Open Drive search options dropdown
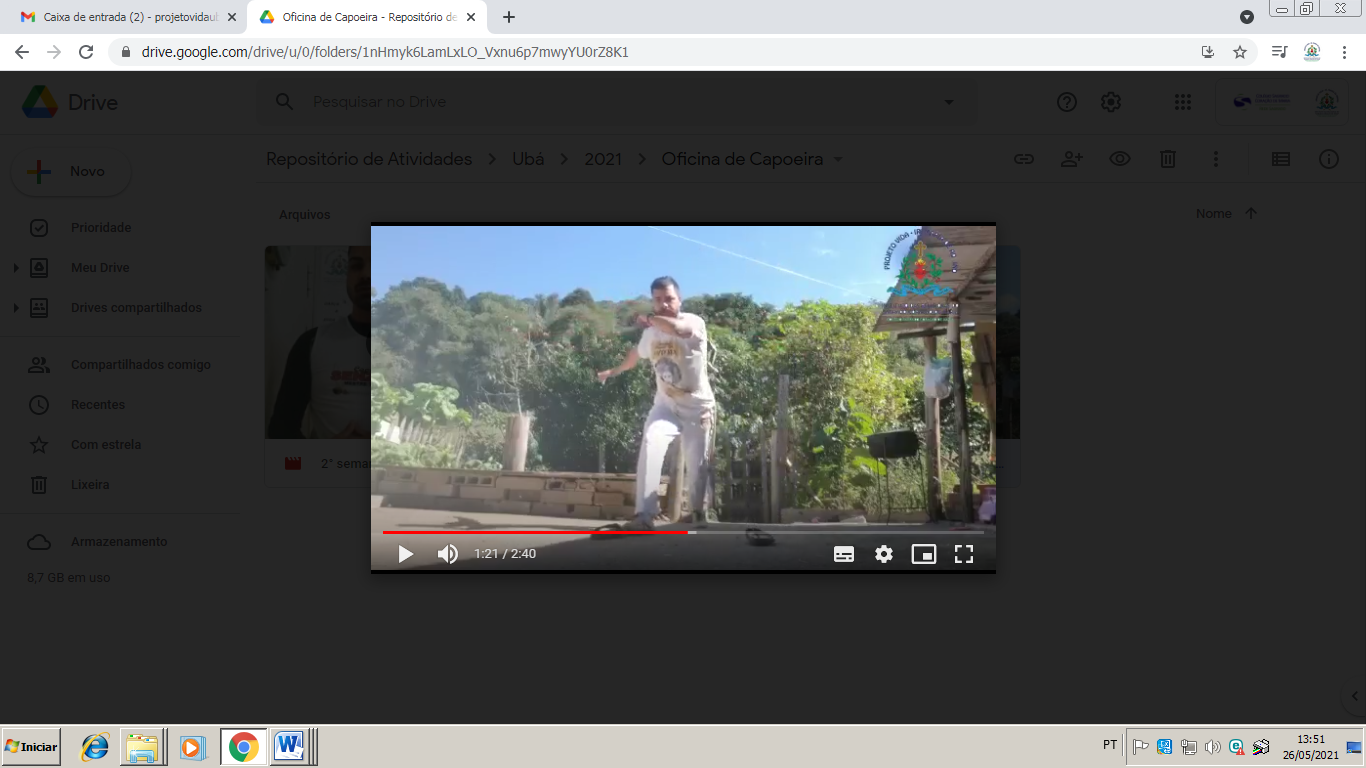This screenshot has width=1366, height=768. 949,102
